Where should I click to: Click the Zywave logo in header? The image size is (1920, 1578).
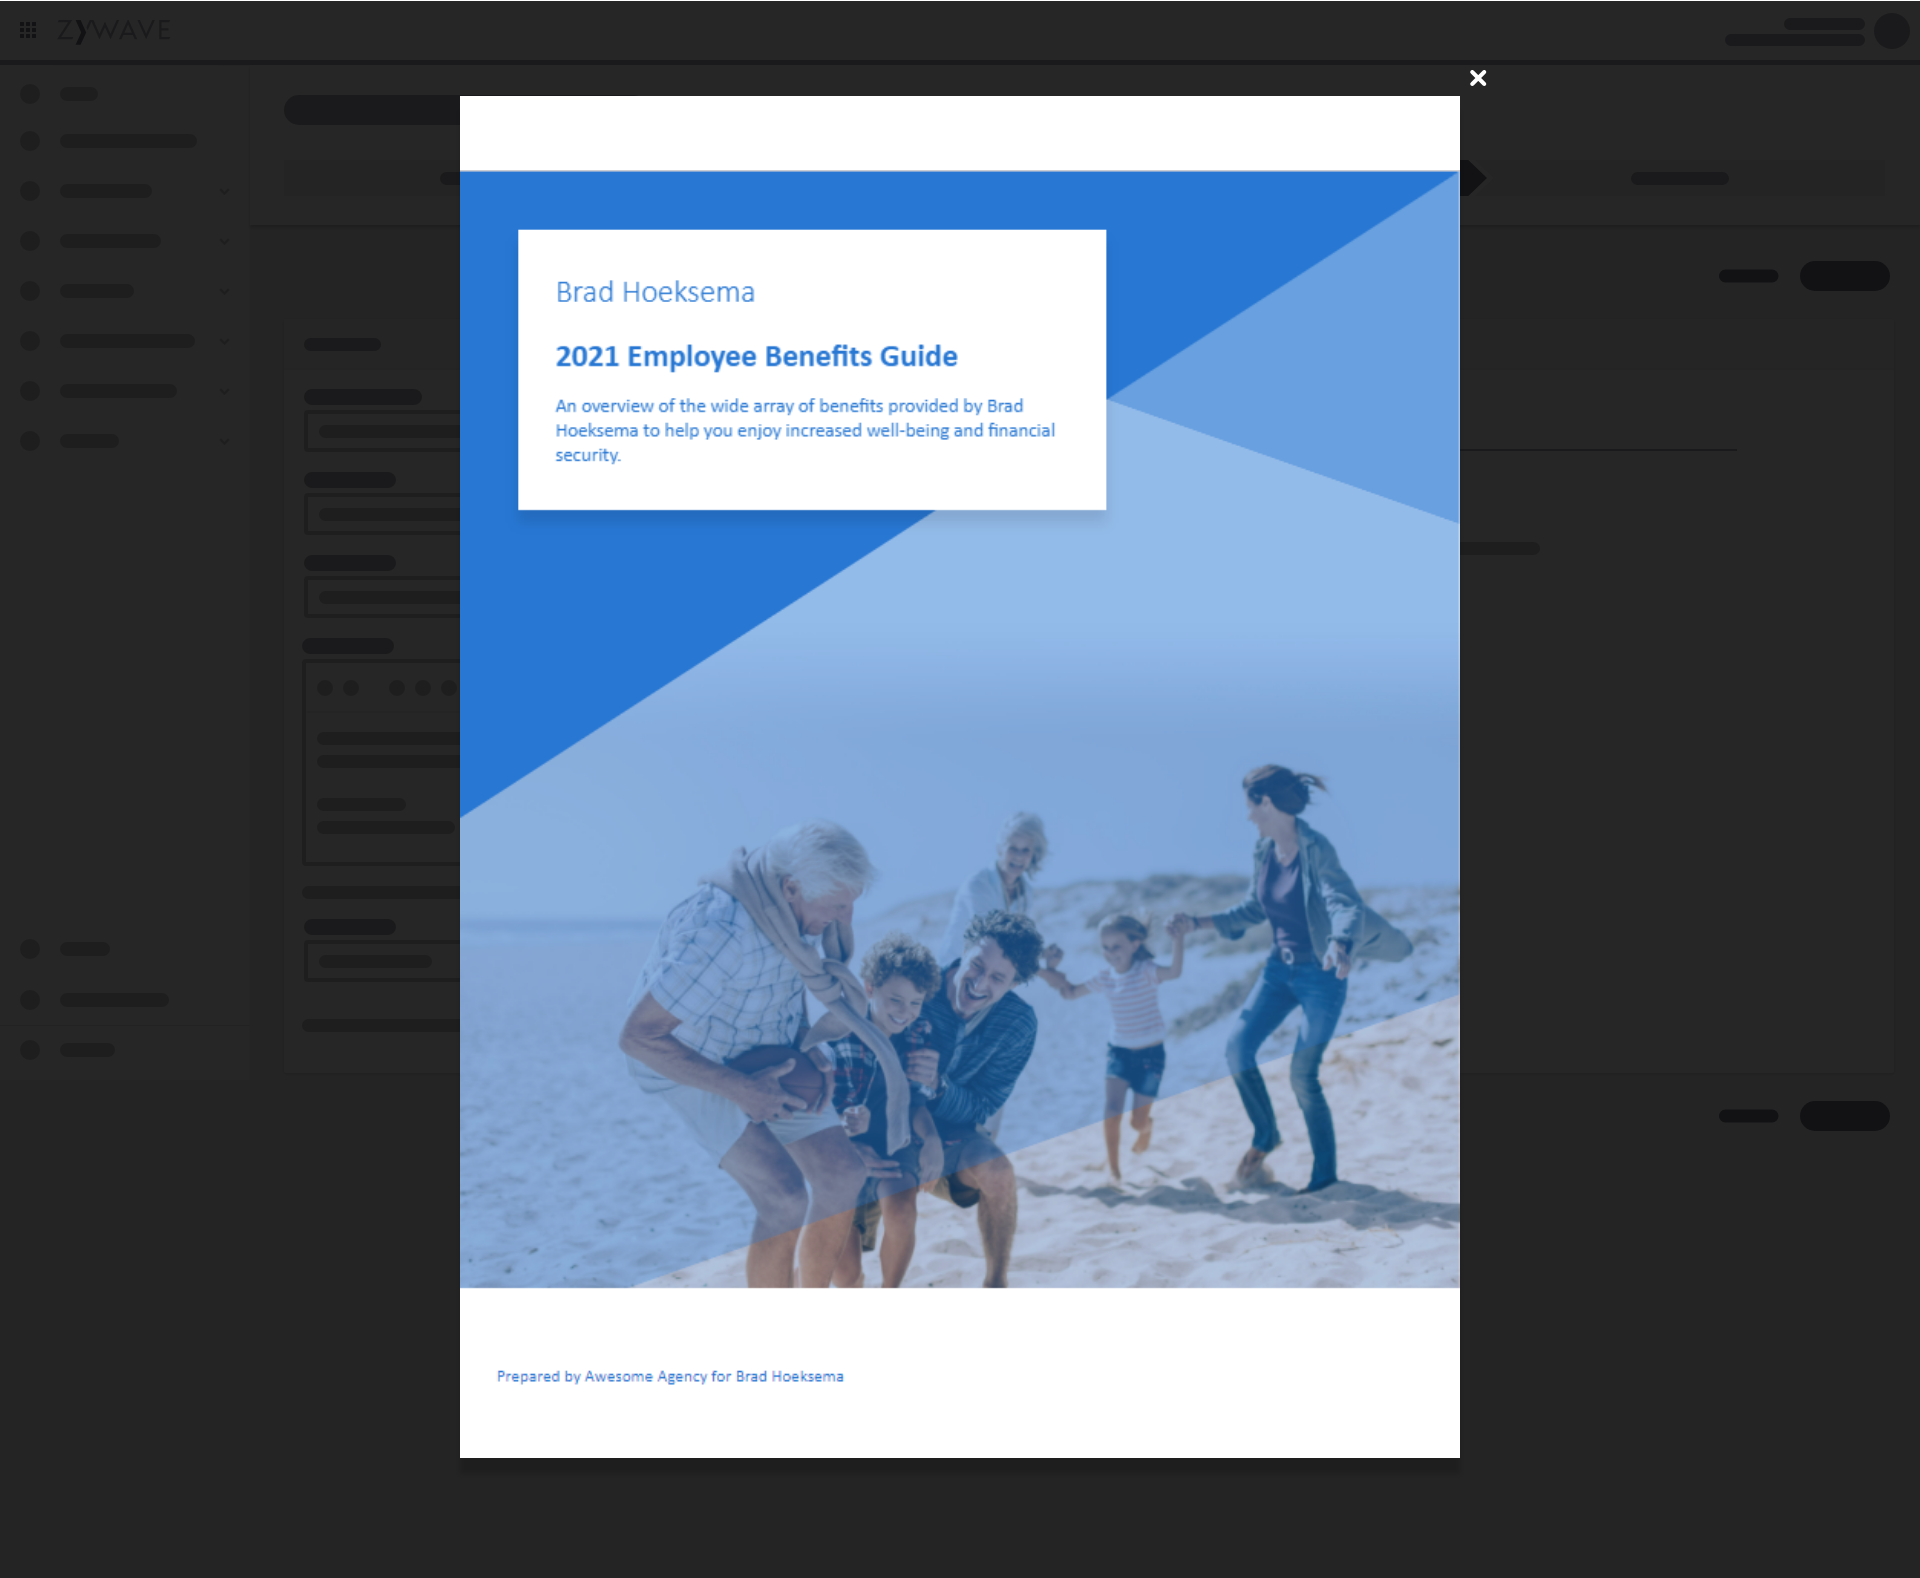pyautogui.click(x=114, y=30)
